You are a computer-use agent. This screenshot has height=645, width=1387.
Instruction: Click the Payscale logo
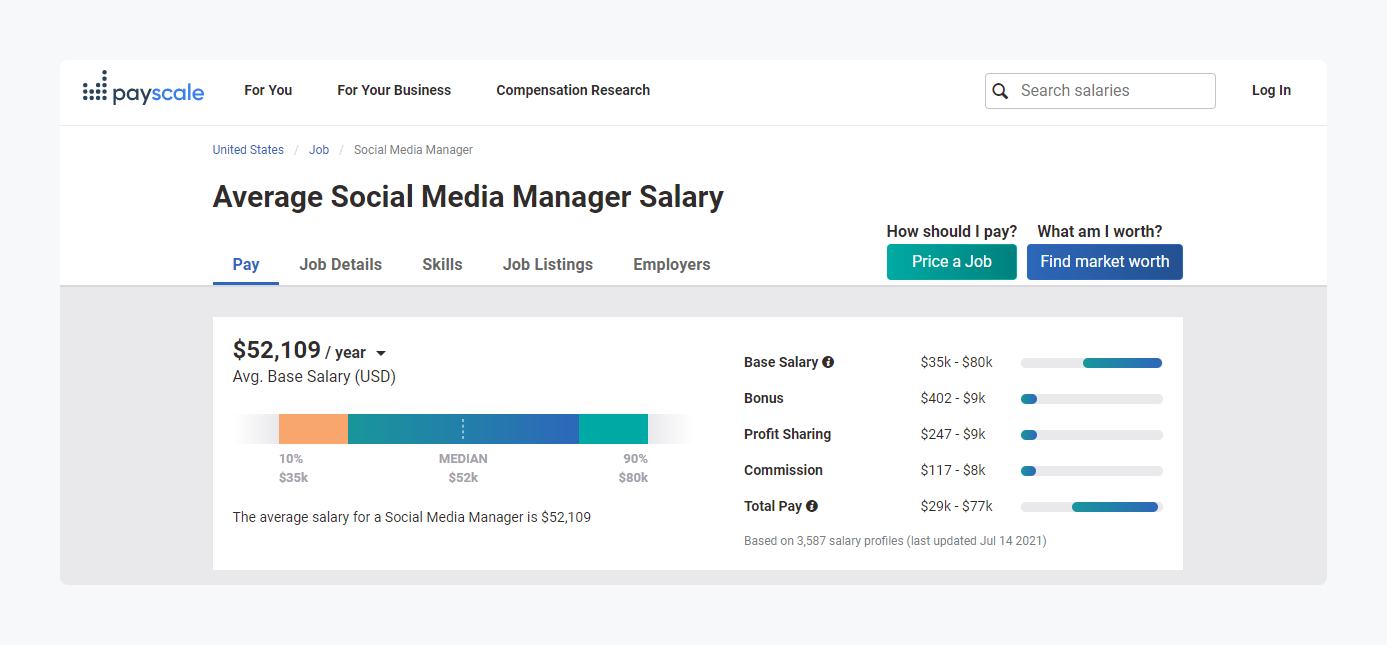click(x=143, y=89)
